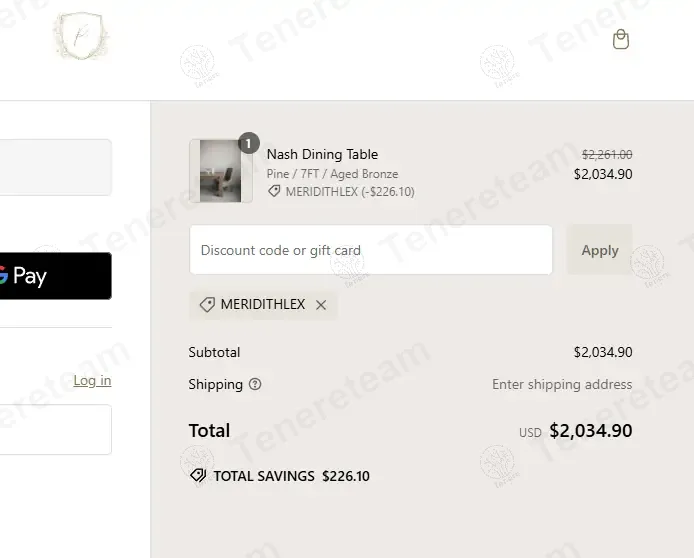Follow the Log in link

click(x=92, y=380)
